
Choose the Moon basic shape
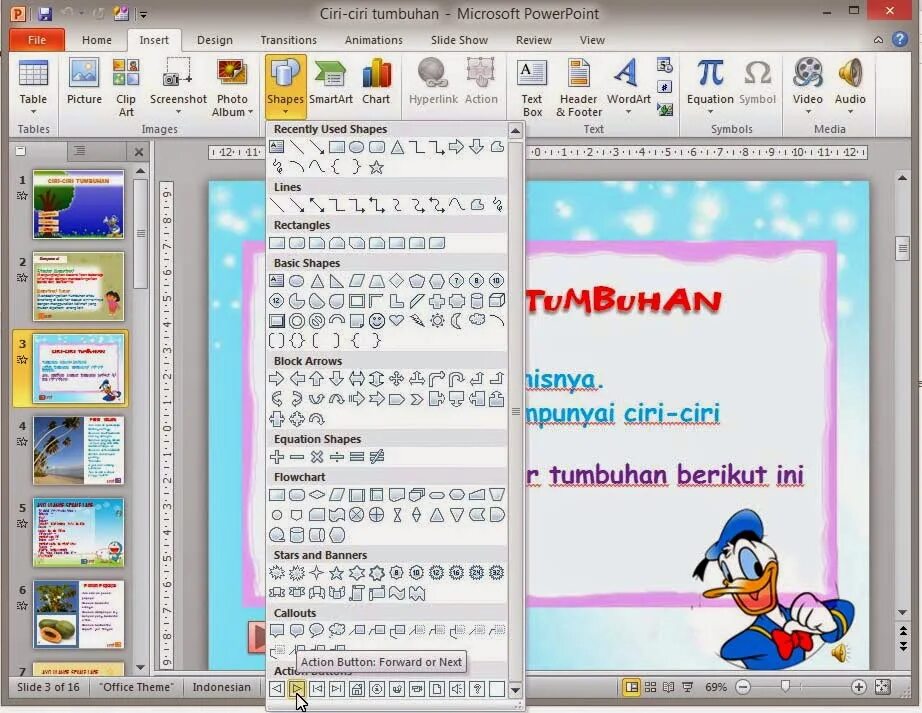point(457,320)
